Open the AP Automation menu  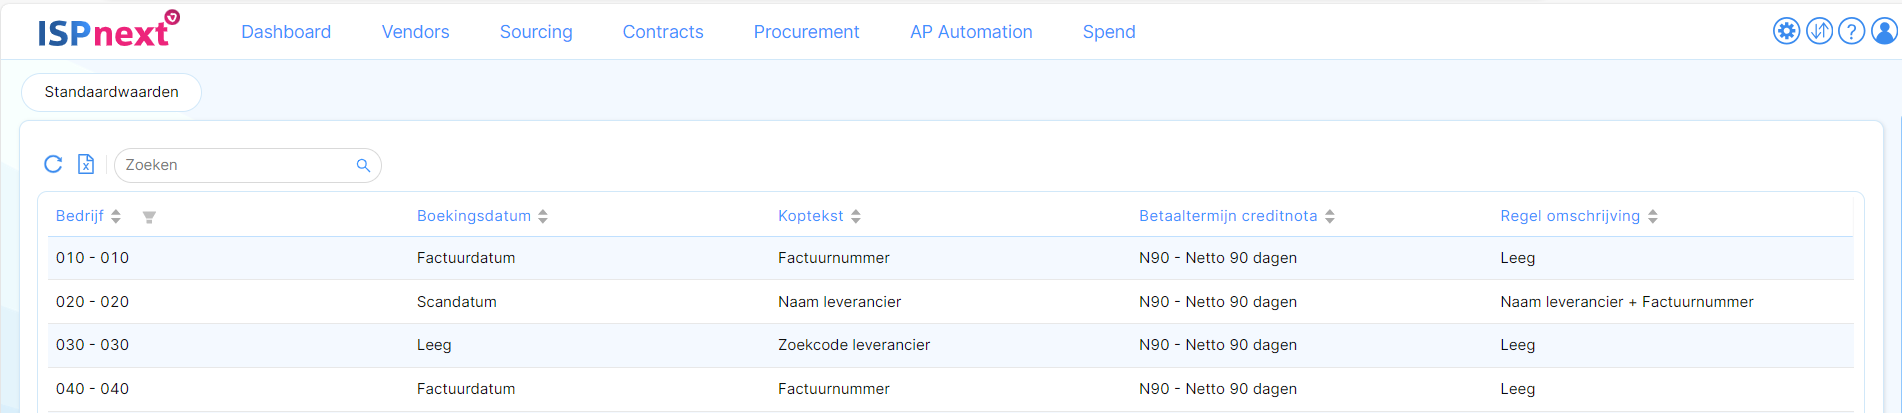point(971,32)
